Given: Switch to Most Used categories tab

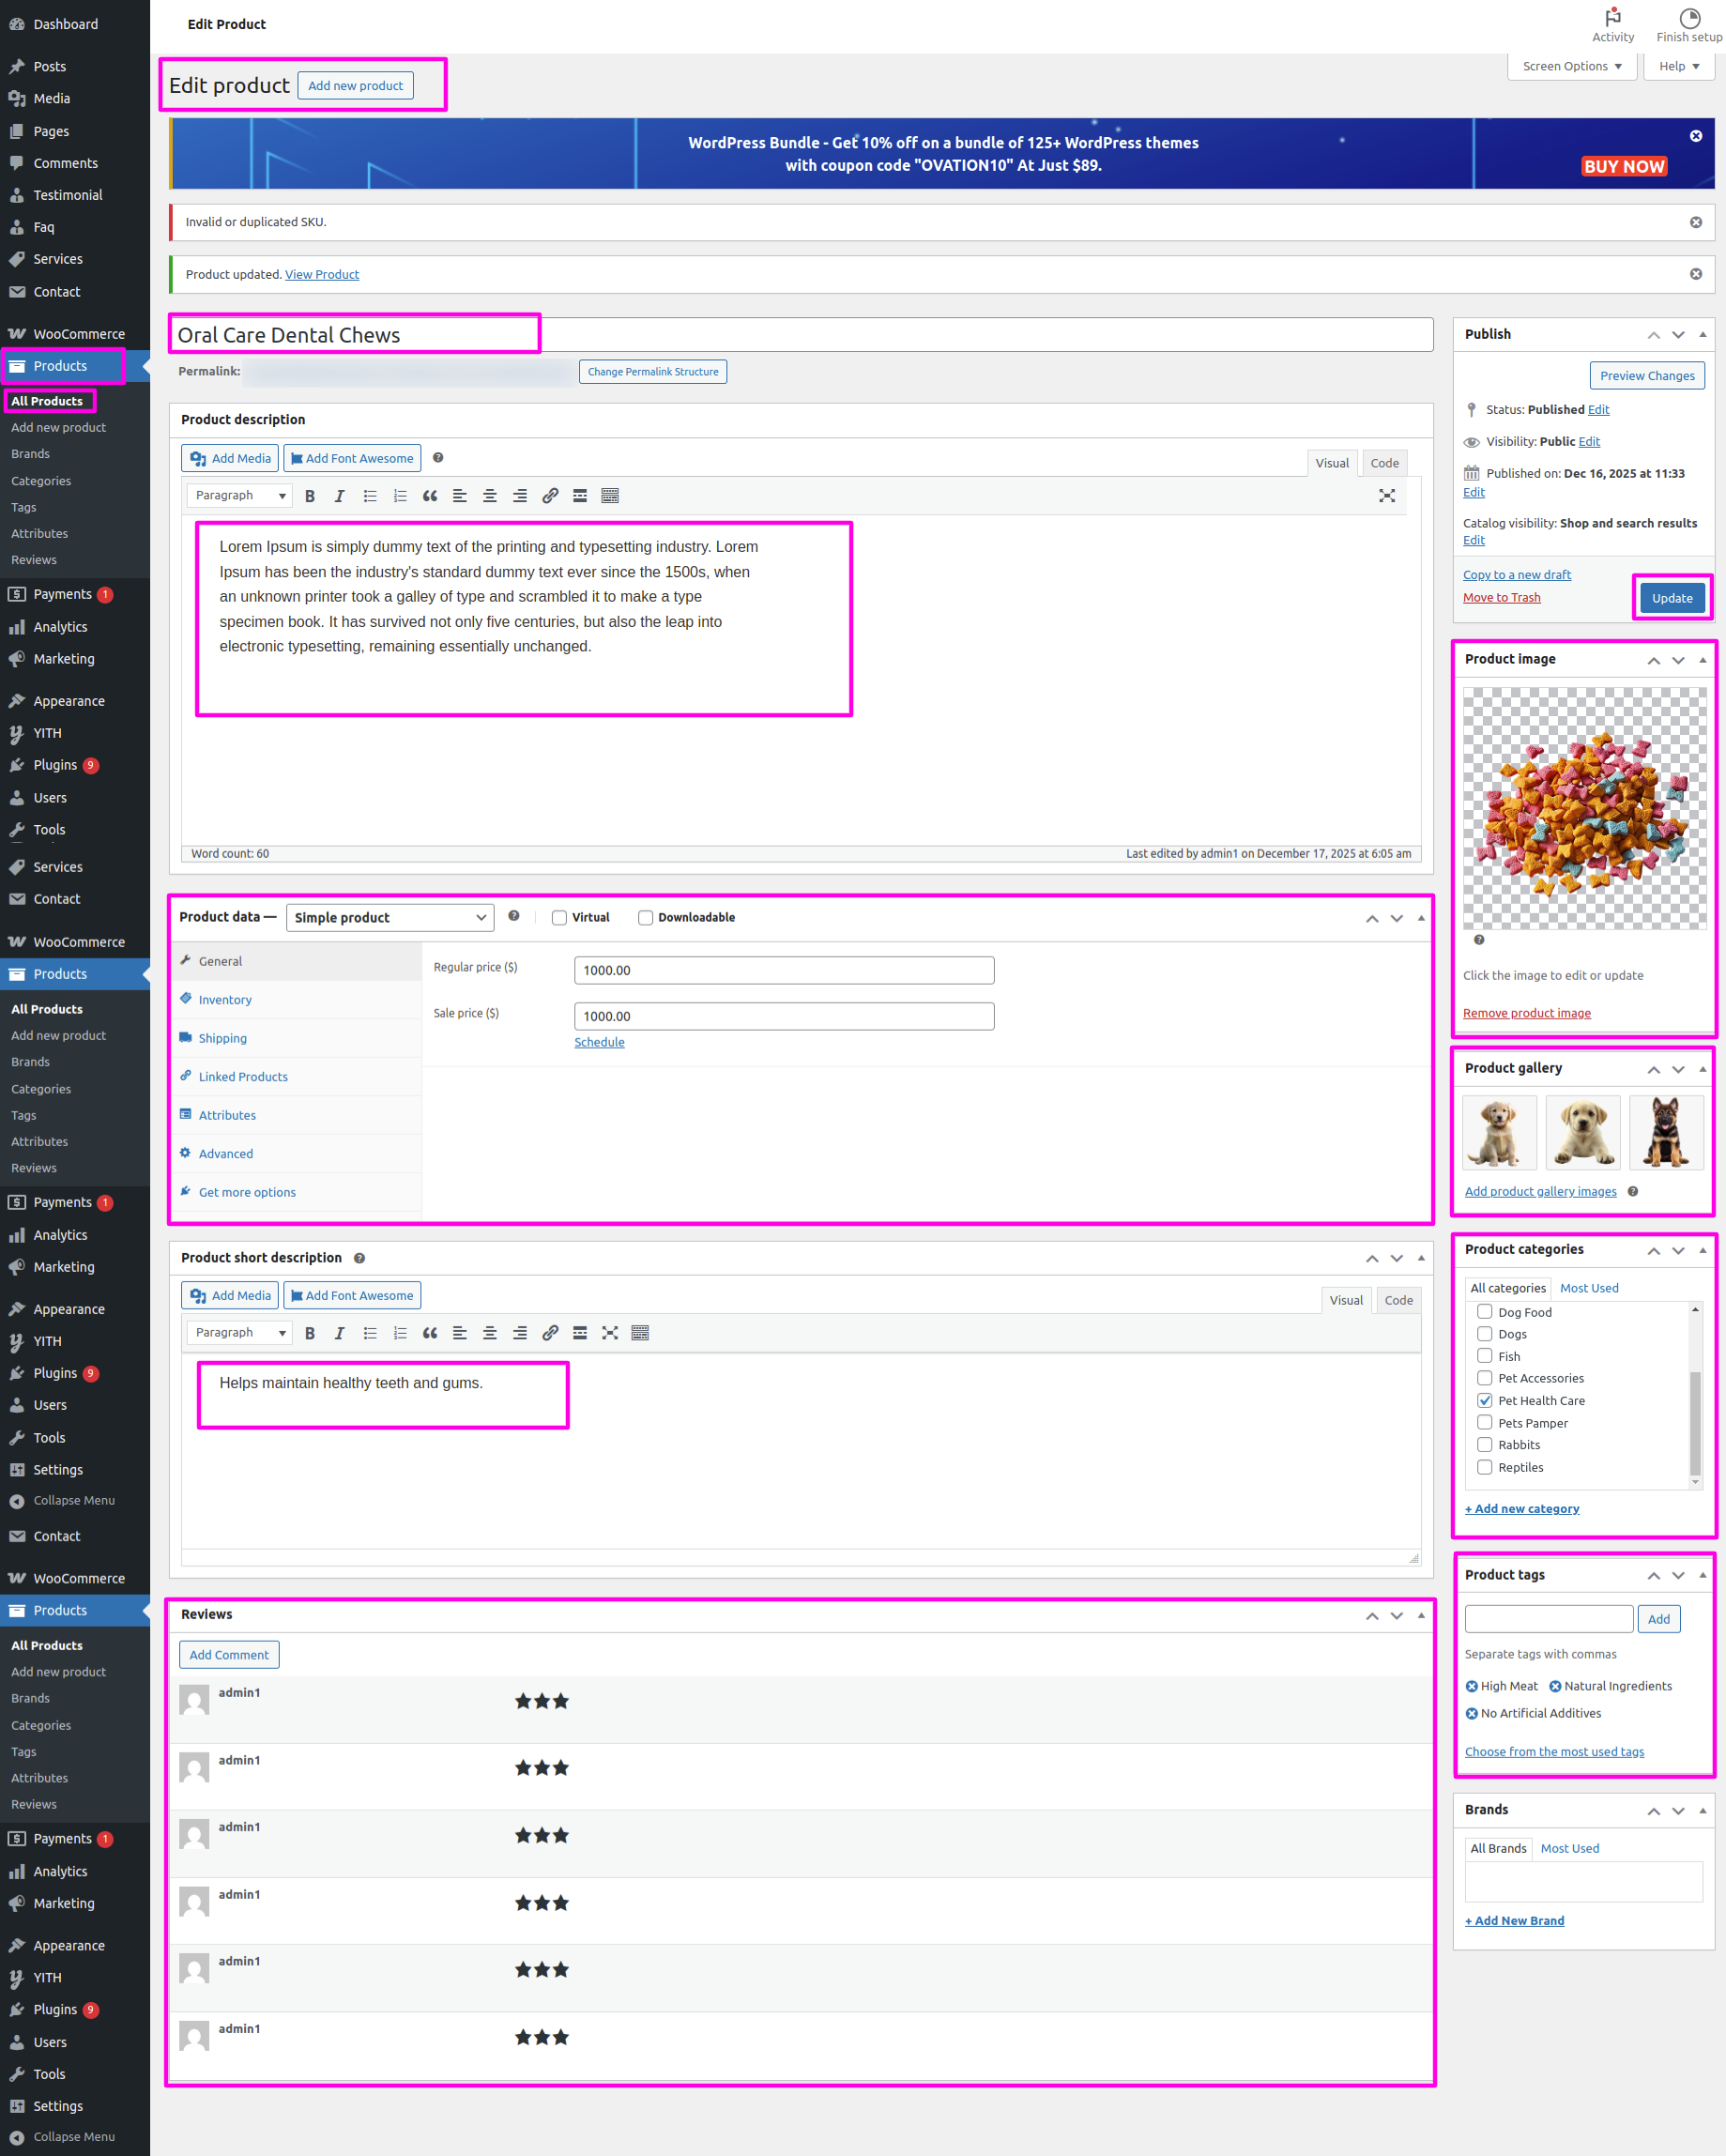Looking at the screenshot, I should click(1588, 1288).
